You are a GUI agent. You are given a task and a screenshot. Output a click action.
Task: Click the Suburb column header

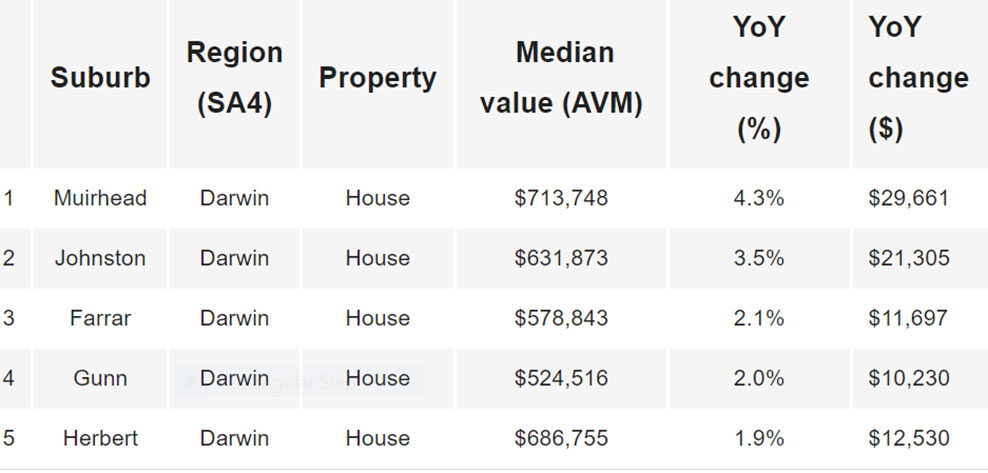[x=100, y=78]
